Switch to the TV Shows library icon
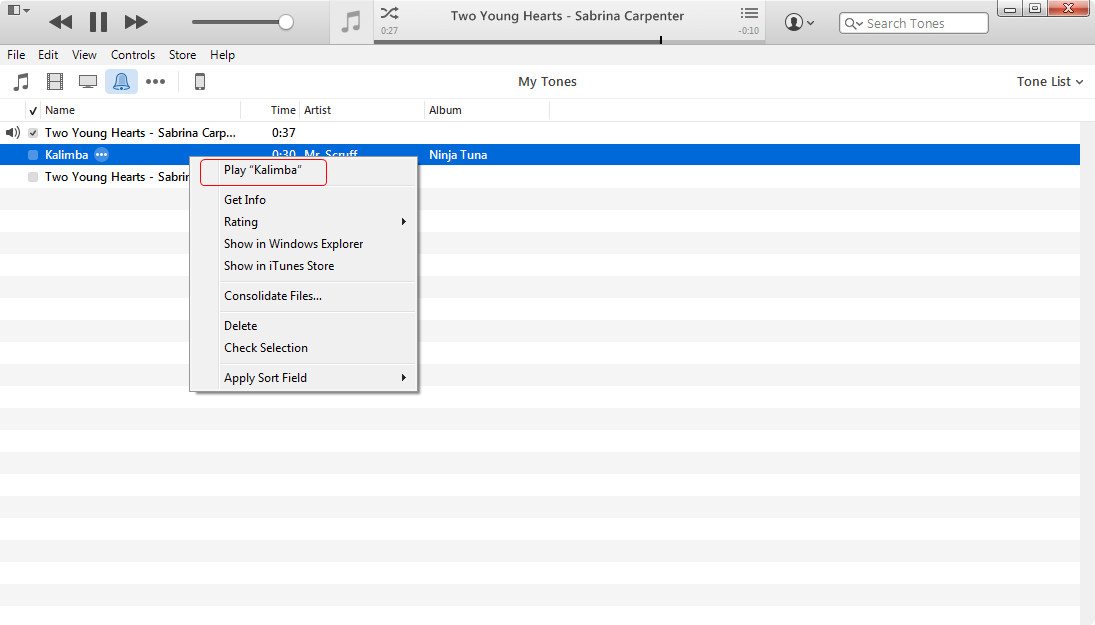The image size is (1095, 625). 88,82
